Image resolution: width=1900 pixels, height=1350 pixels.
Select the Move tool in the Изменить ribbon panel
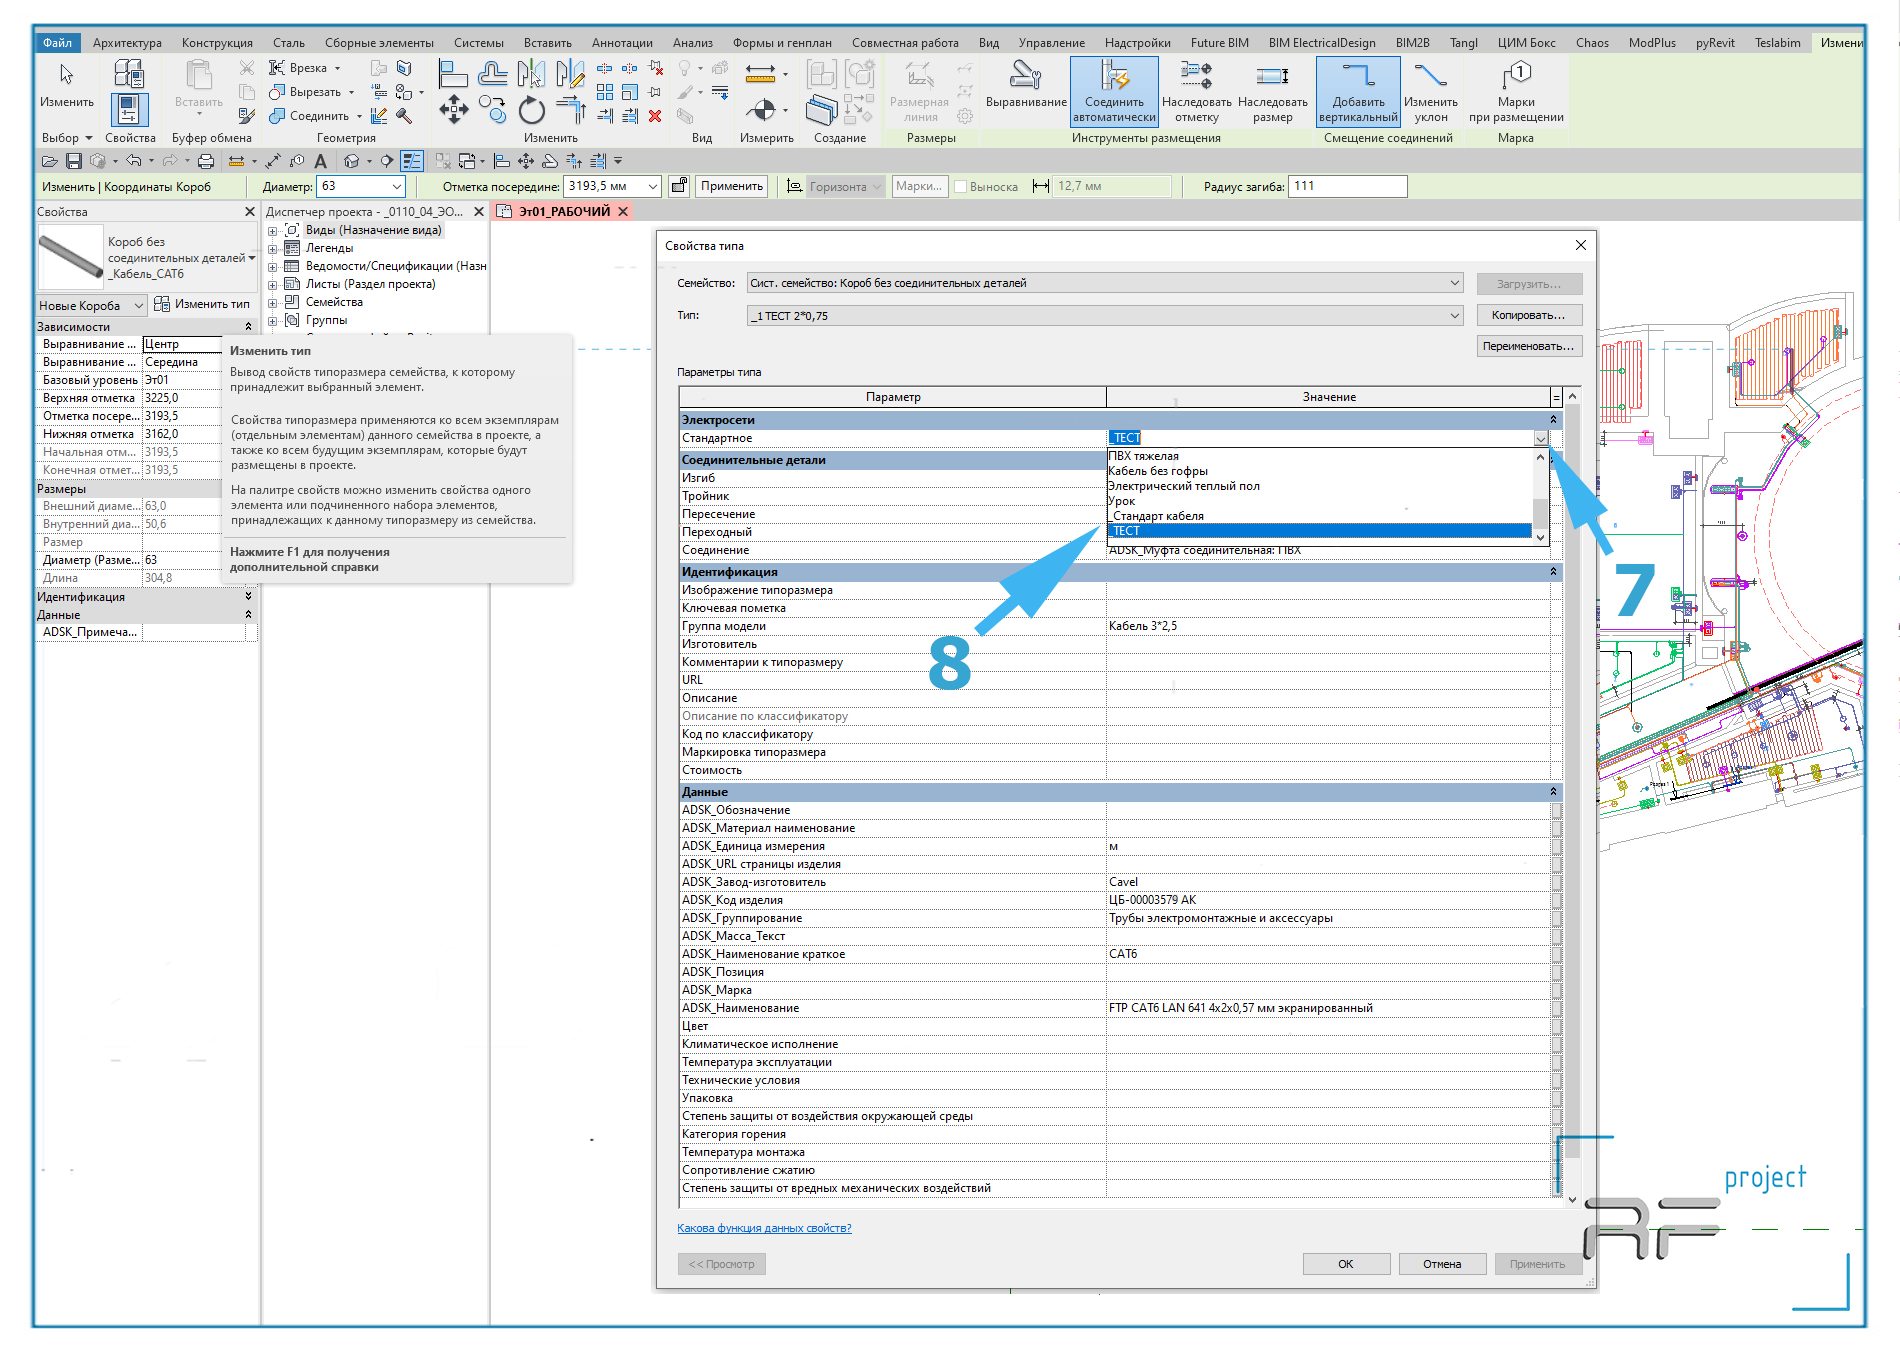coord(453,110)
